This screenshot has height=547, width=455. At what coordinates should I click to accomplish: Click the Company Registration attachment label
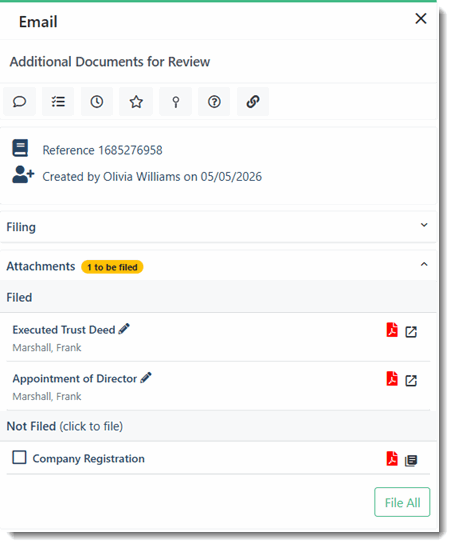(89, 458)
